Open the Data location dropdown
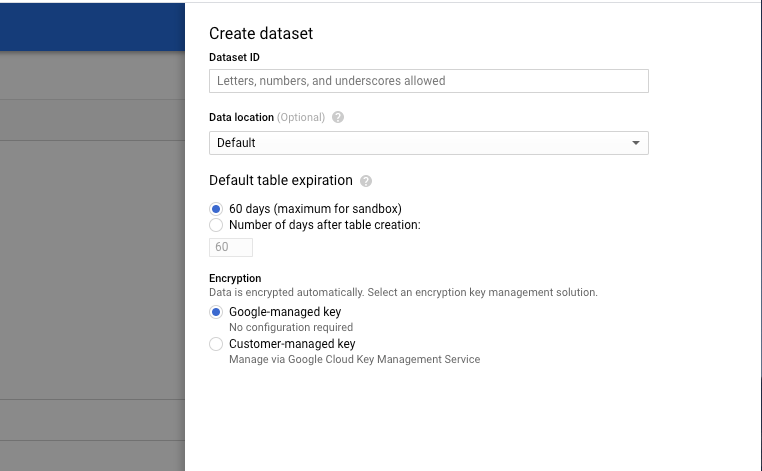762x471 pixels. (429, 143)
